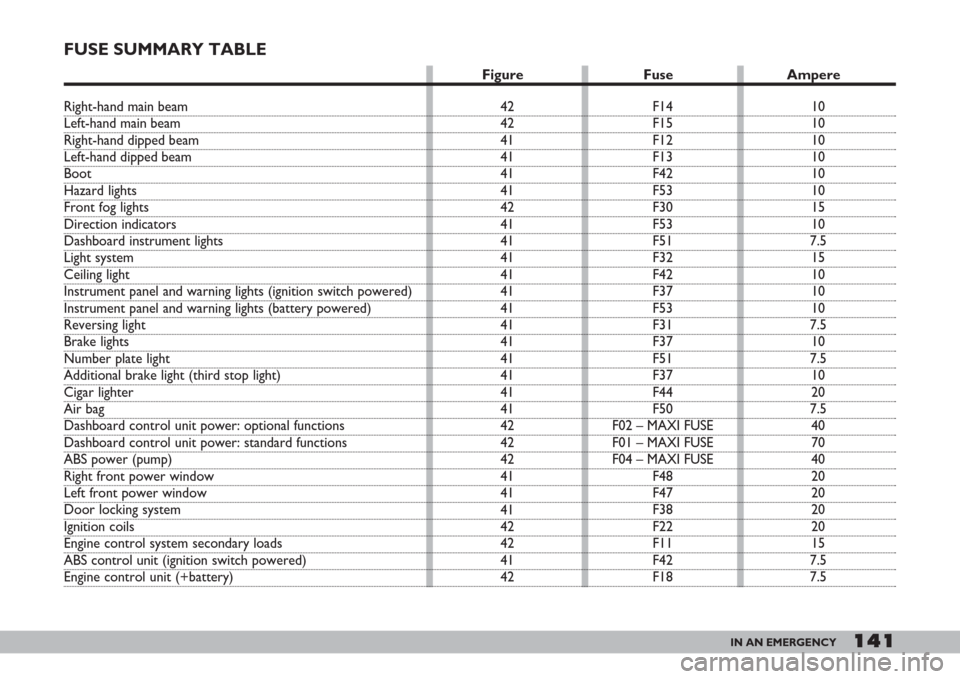Select the F04 – MAXI FUSE entry

(662, 459)
